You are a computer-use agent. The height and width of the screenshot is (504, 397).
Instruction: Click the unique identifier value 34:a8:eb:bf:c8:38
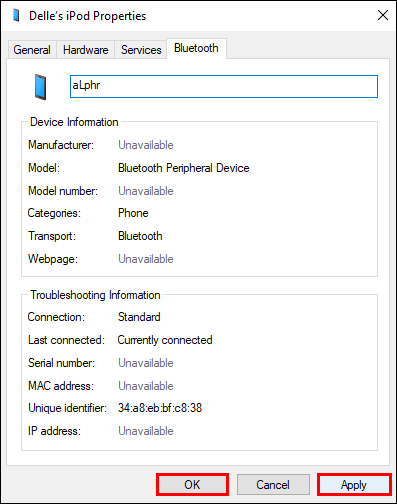pos(160,408)
